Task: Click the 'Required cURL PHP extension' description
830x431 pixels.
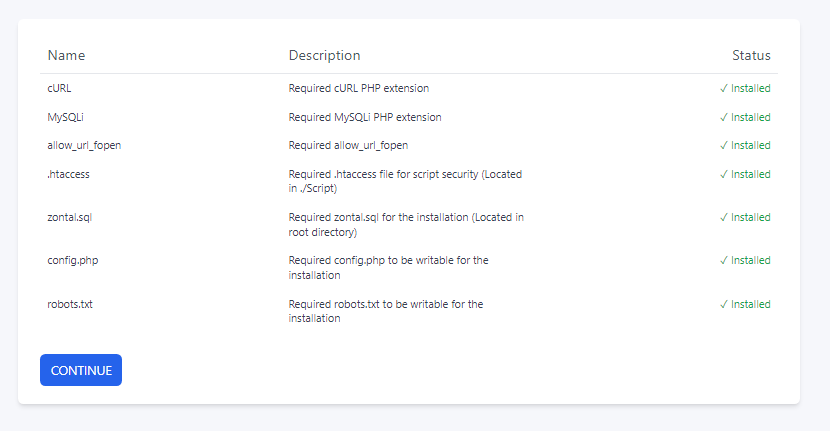Action: click(x=359, y=88)
